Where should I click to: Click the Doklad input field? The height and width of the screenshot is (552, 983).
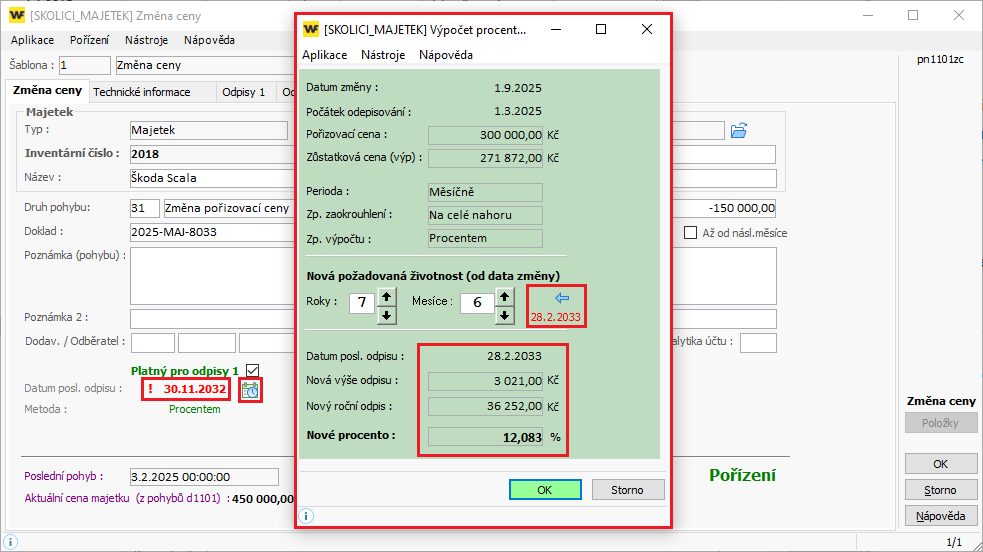pos(210,232)
